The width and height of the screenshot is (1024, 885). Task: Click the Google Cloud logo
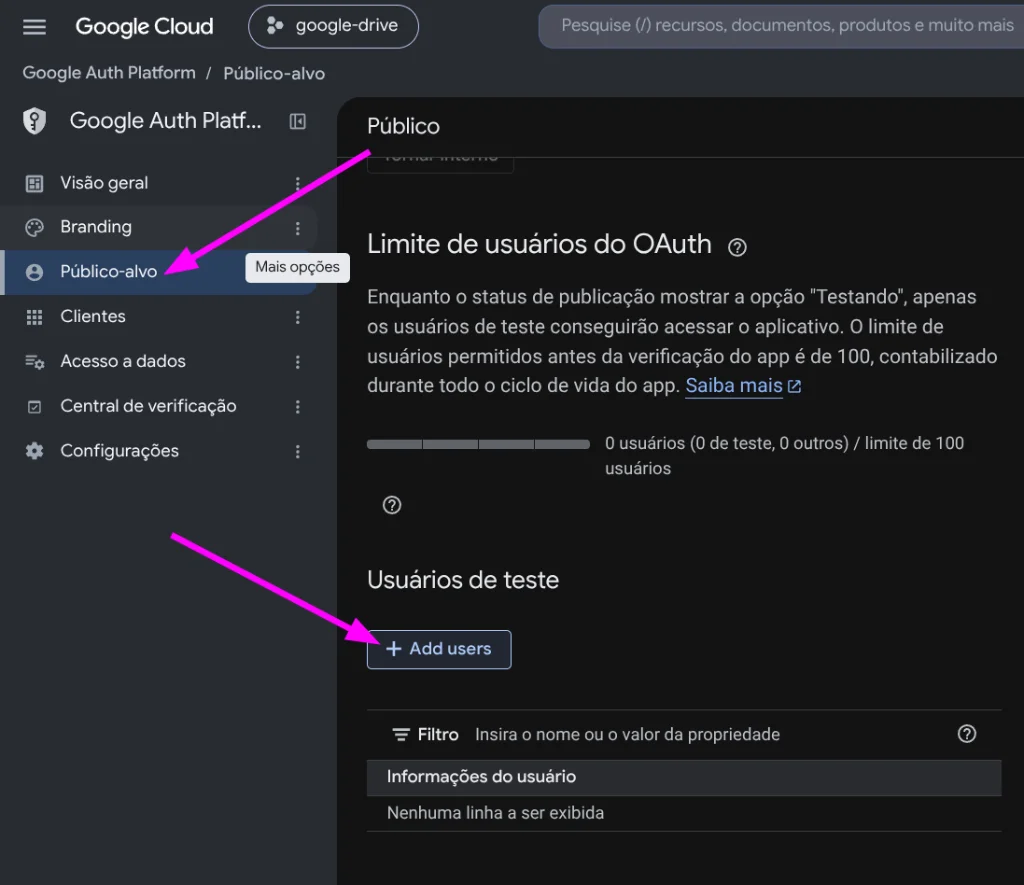point(144,27)
